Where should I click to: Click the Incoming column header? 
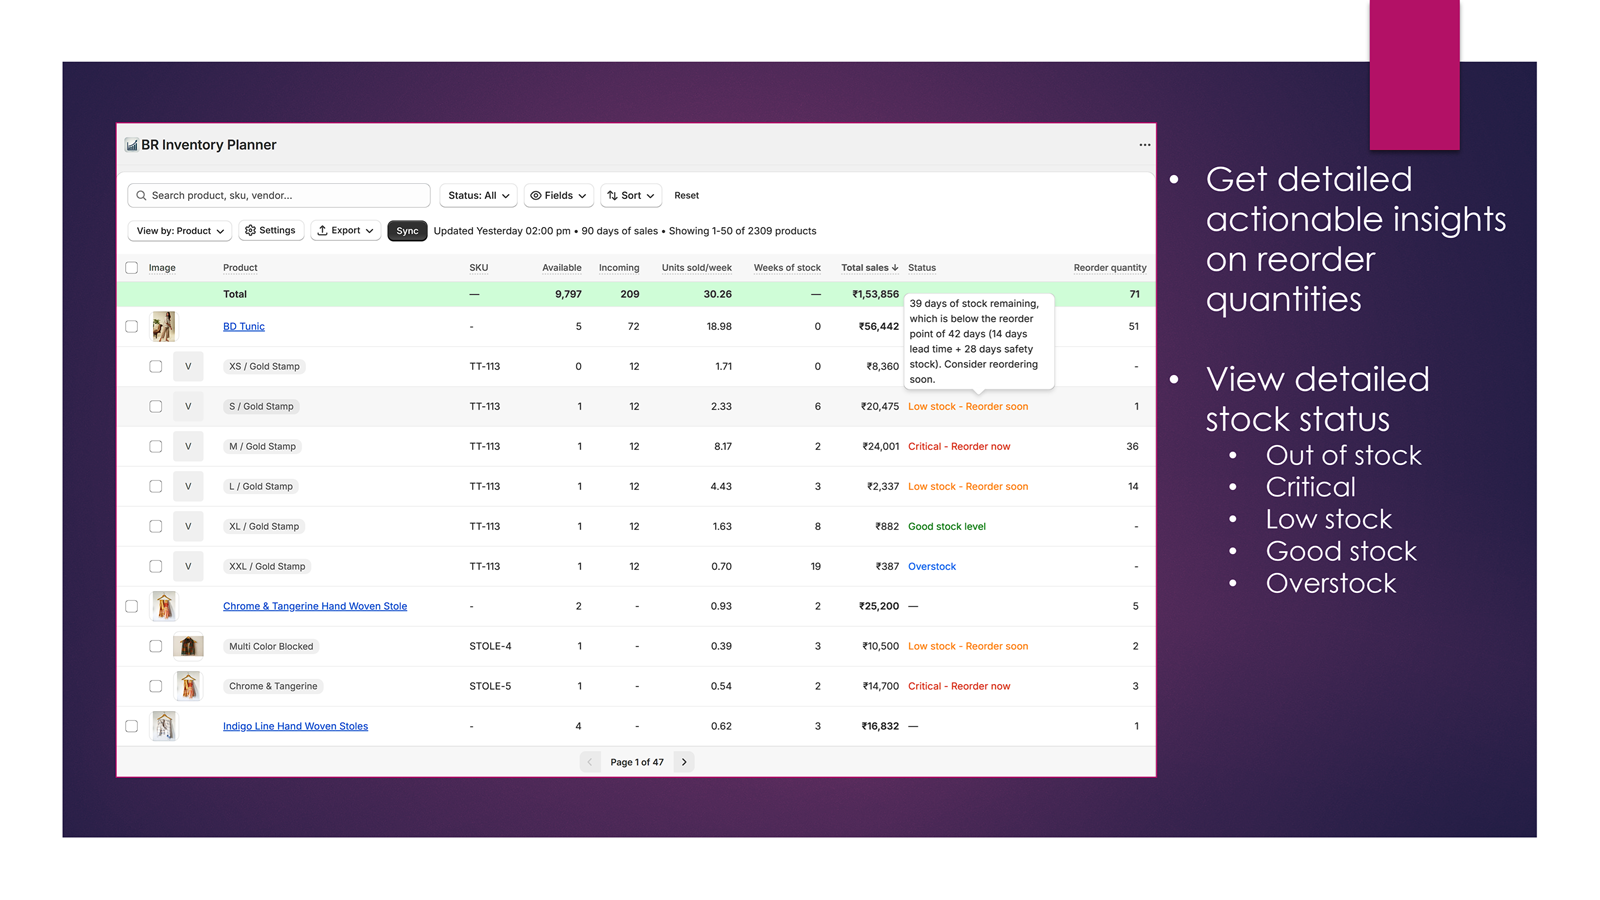click(619, 268)
